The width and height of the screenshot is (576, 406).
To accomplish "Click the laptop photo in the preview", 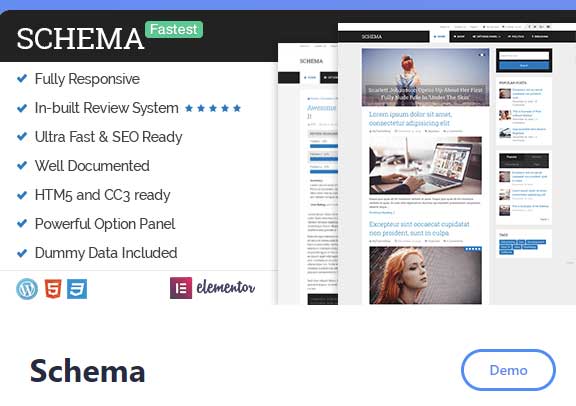I will click(425, 165).
